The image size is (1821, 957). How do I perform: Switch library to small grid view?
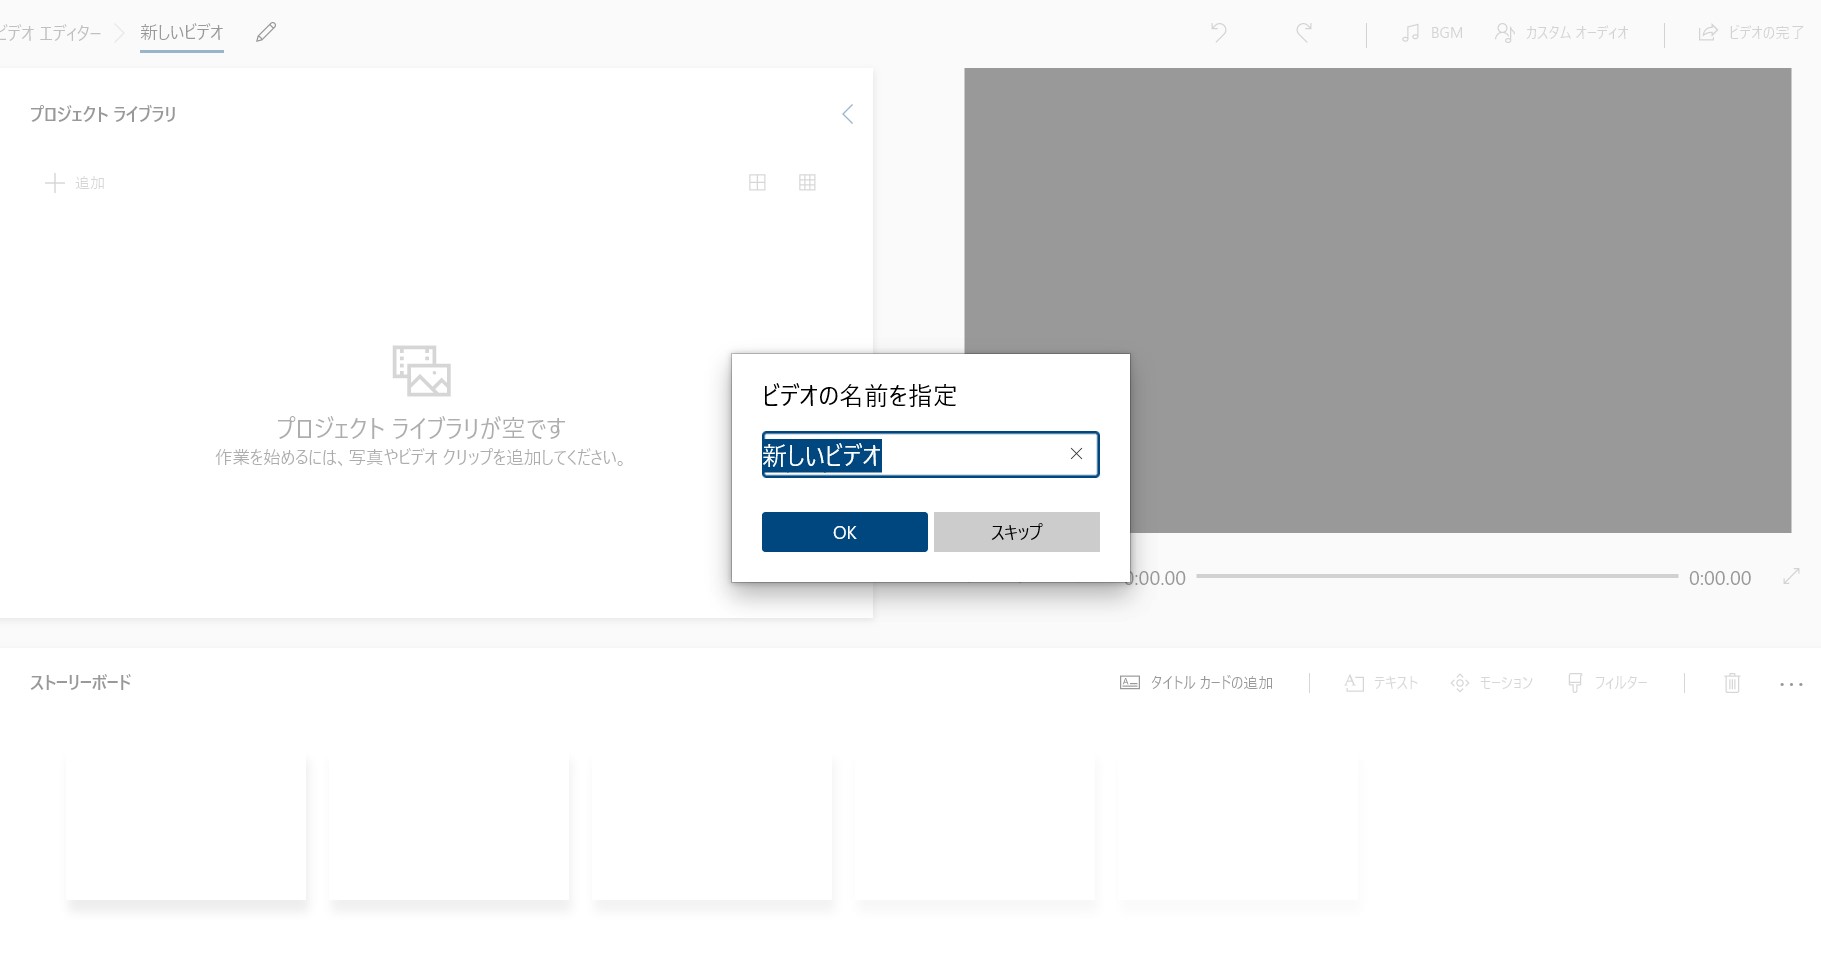[x=807, y=182]
